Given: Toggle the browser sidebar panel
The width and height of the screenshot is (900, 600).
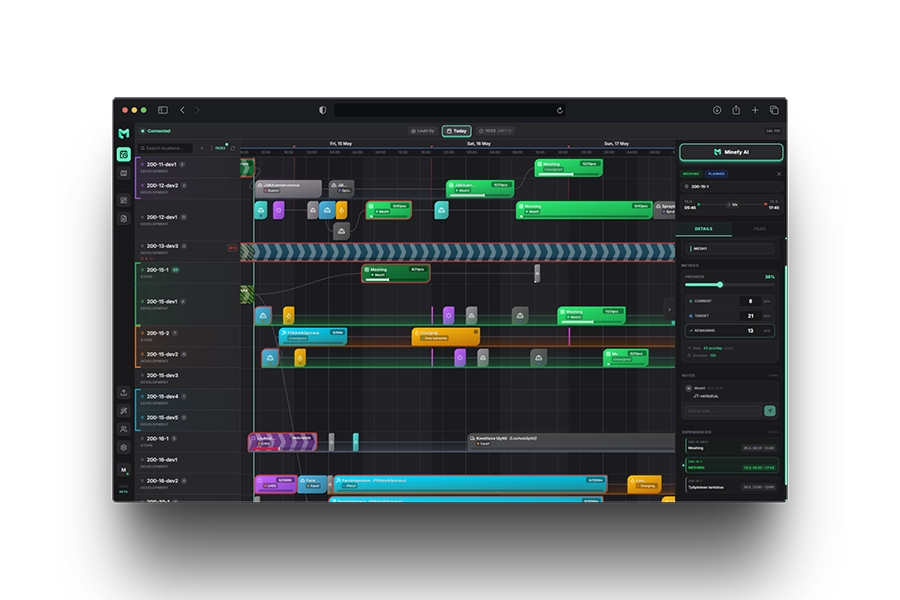Looking at the screenshot, I should (x=163, y=110).
